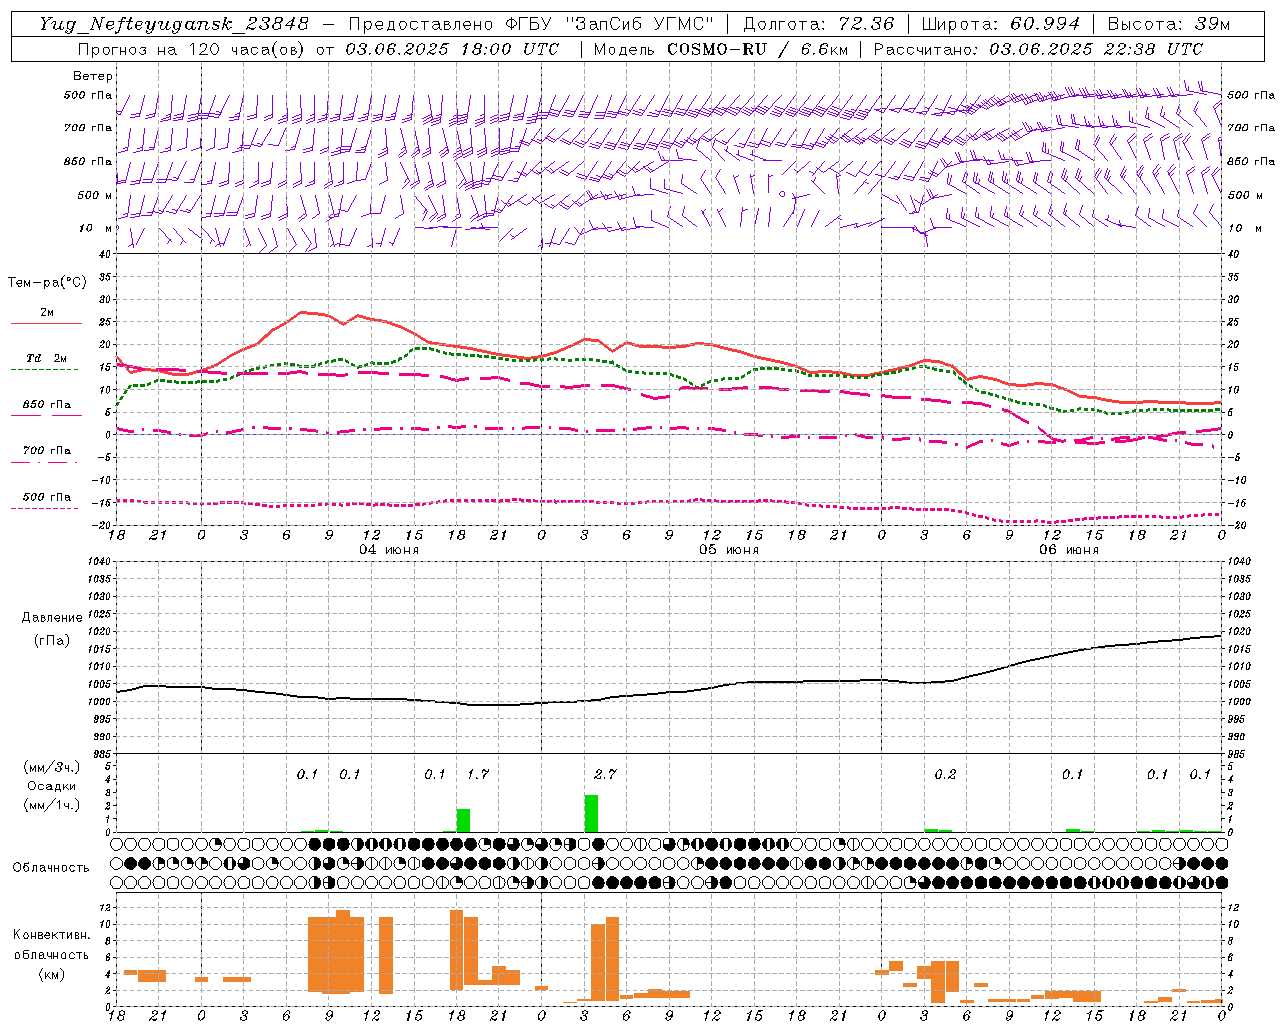Click the Тем-ра(°C) temperature panel label

47,283
